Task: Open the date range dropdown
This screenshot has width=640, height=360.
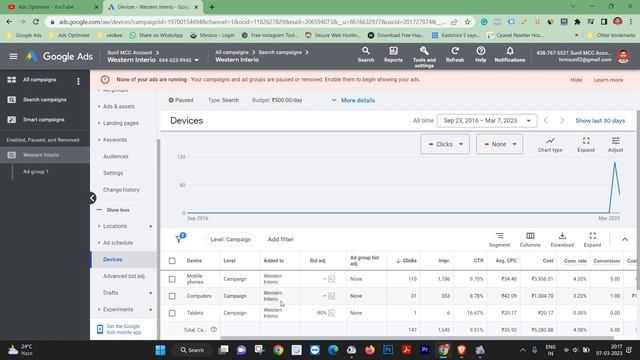Action: pos(487,121)
